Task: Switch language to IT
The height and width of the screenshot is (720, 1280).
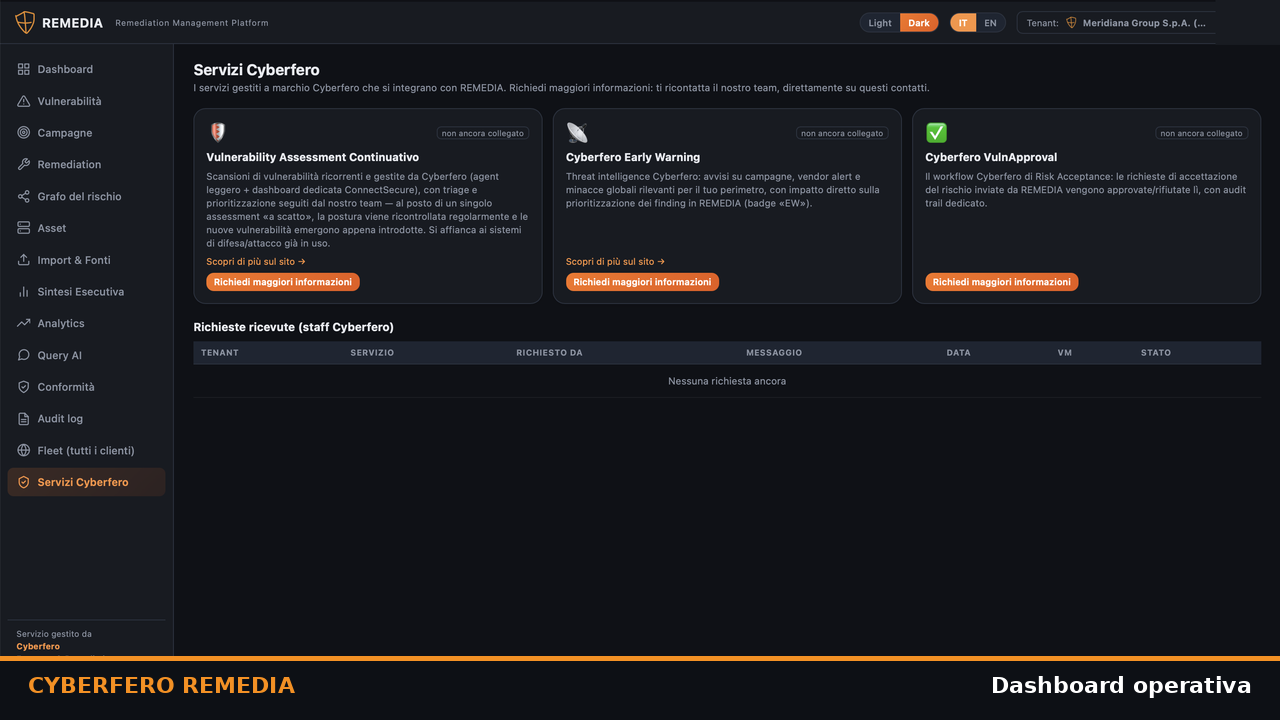Action: coord(963,23)
